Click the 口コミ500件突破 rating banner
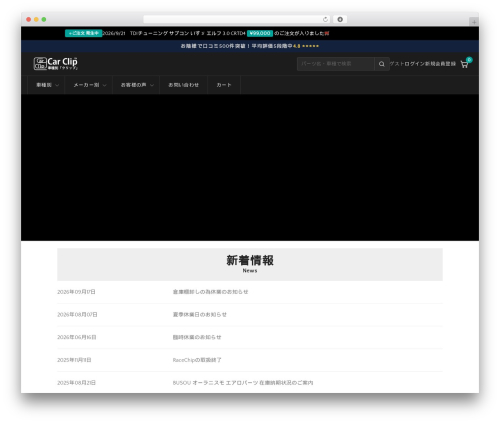 click(250, 46)
